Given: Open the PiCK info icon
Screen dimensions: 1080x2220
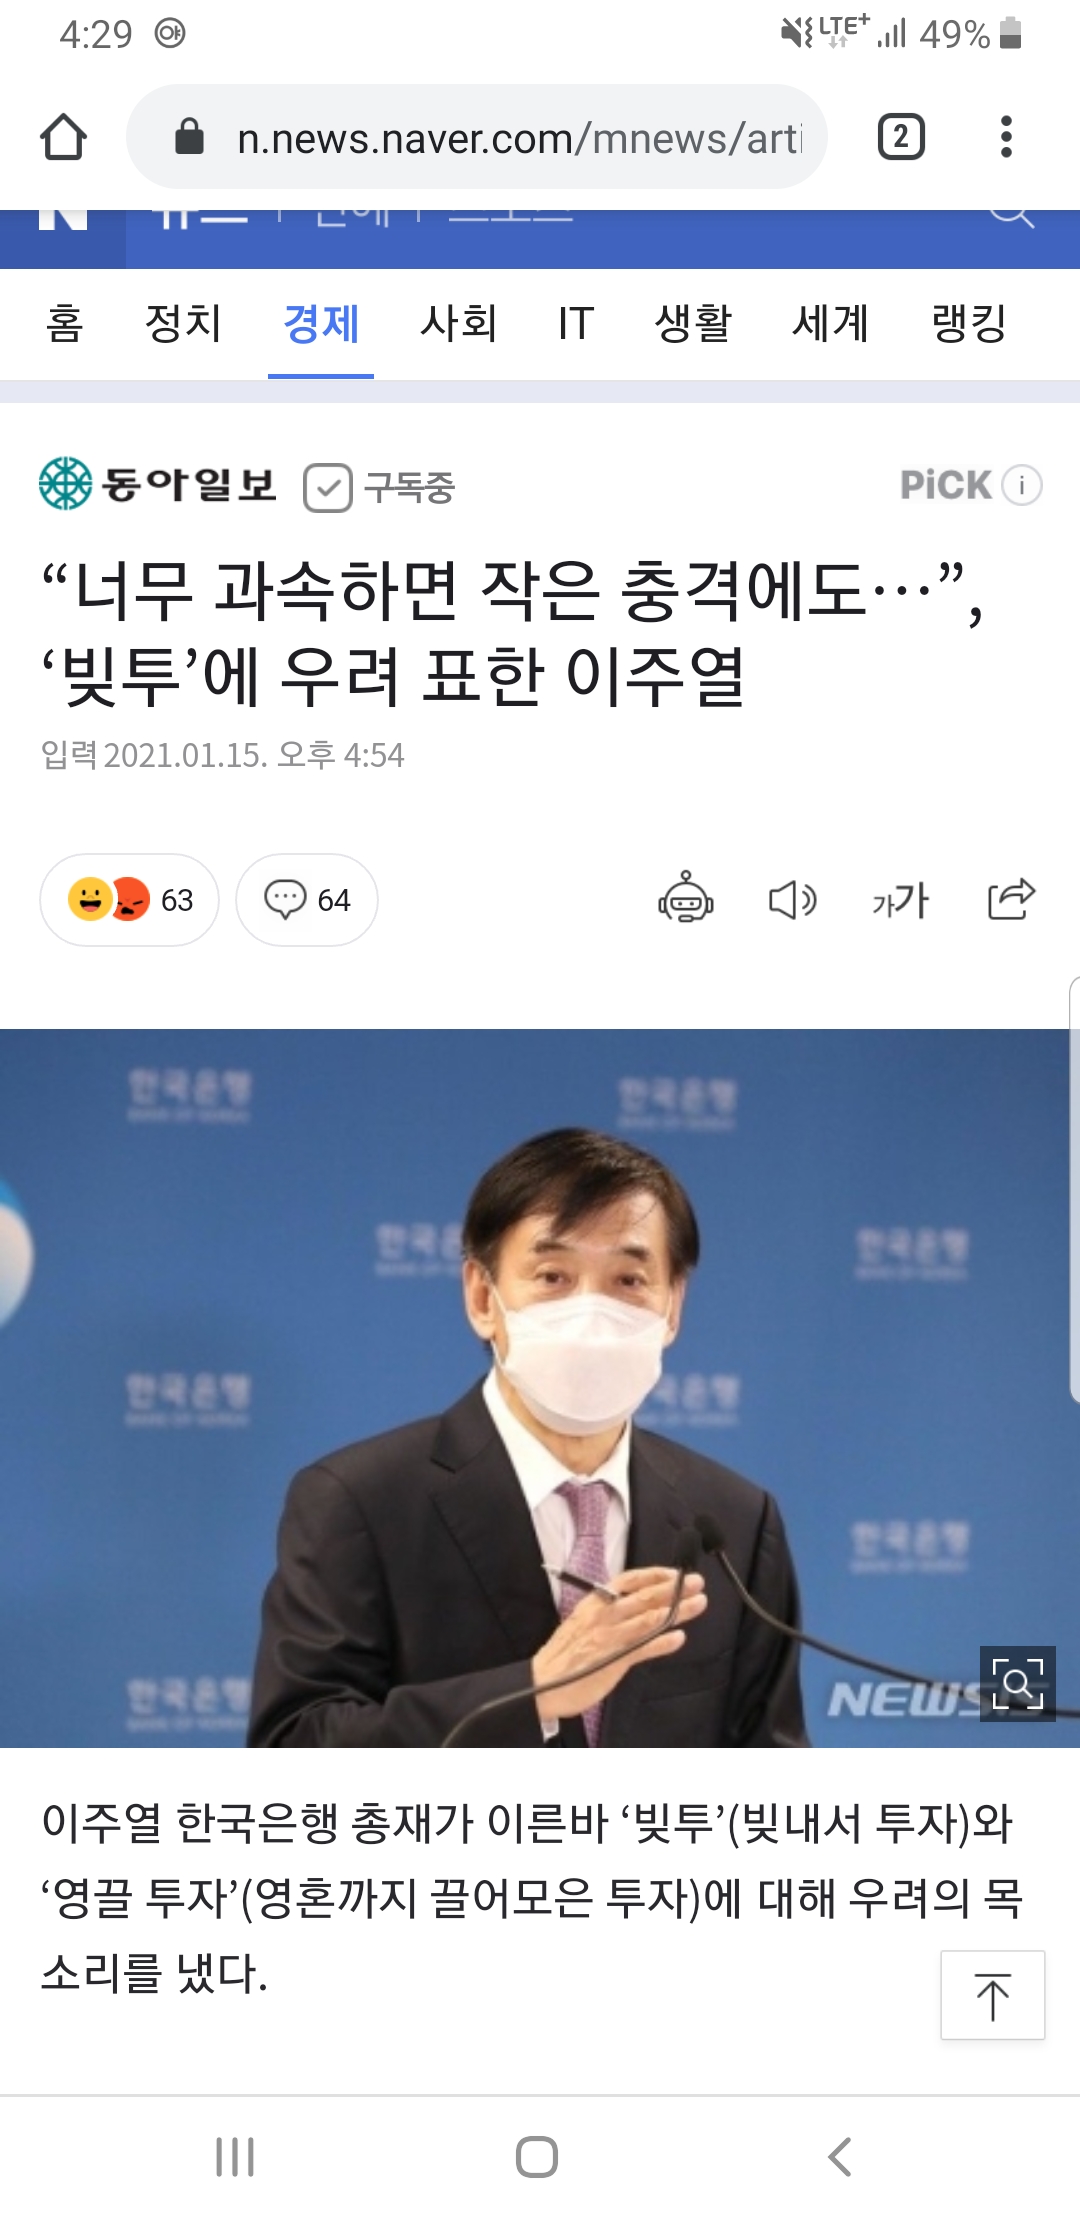Looking at the screenshot, I should (x=1022, y=486).
